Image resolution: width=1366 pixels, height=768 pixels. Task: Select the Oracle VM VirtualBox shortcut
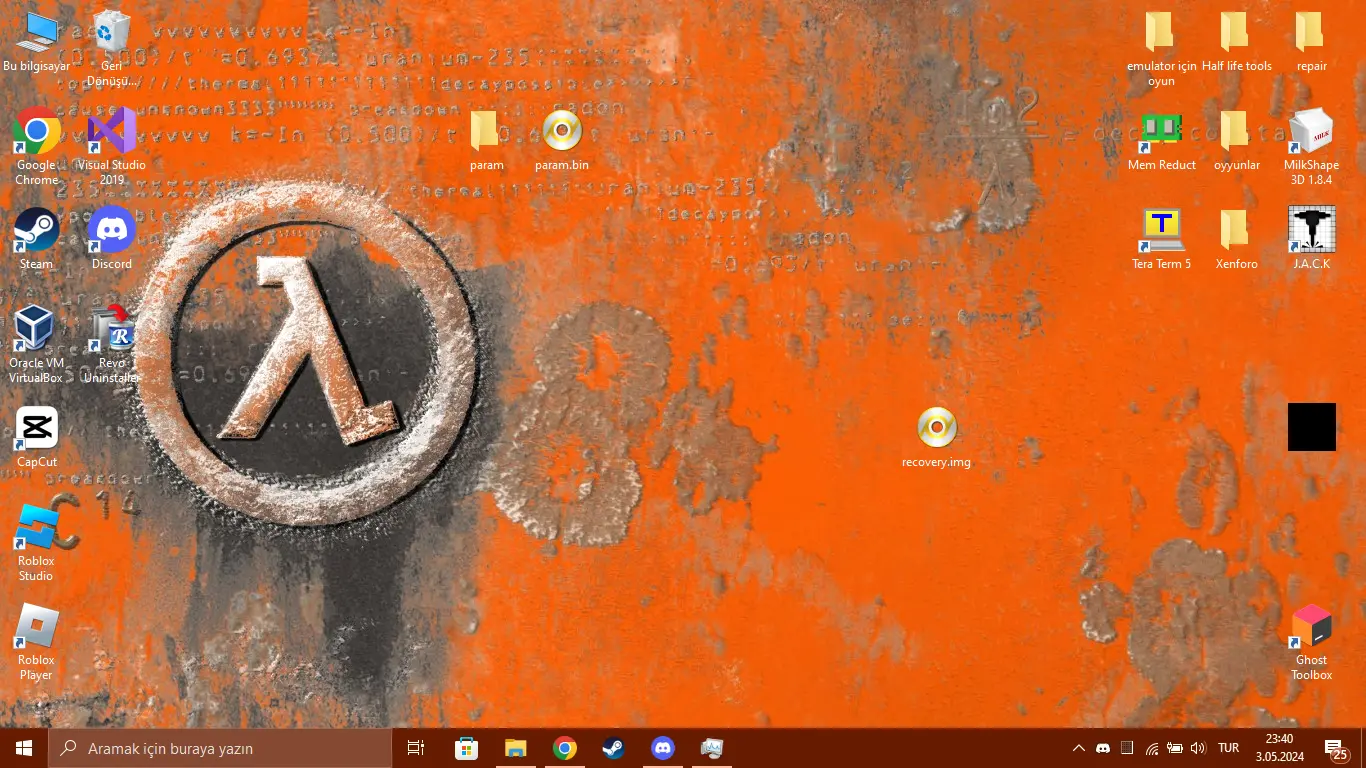37,345
